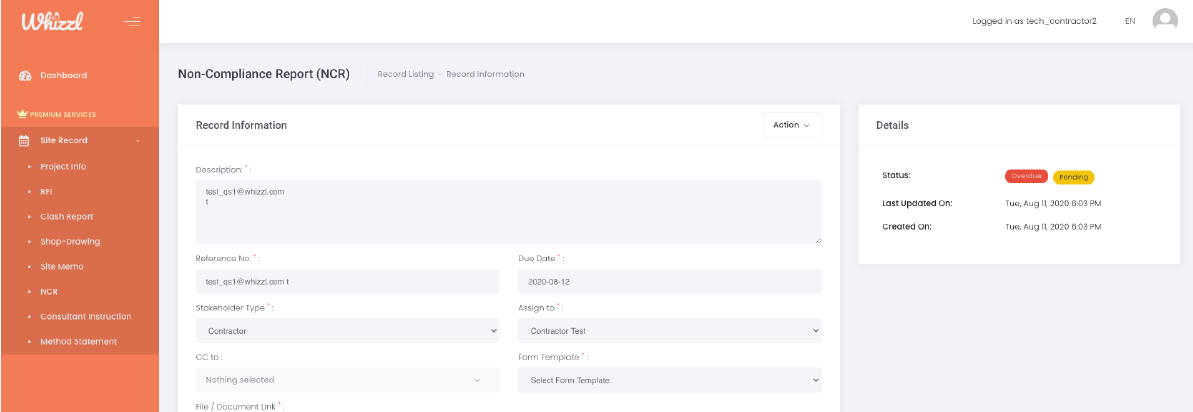Image resolution: width=1193 pixels, height=412 pixels.
Task: Open the RFI sidebar item
Action: tap(46, 191)
